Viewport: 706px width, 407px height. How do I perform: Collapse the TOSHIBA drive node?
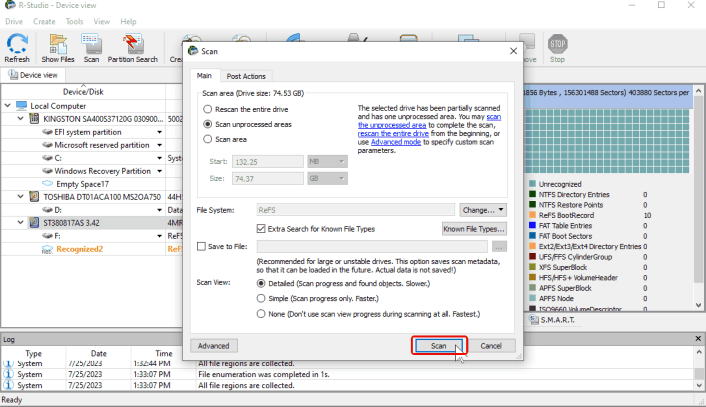[x=21, y=197]
